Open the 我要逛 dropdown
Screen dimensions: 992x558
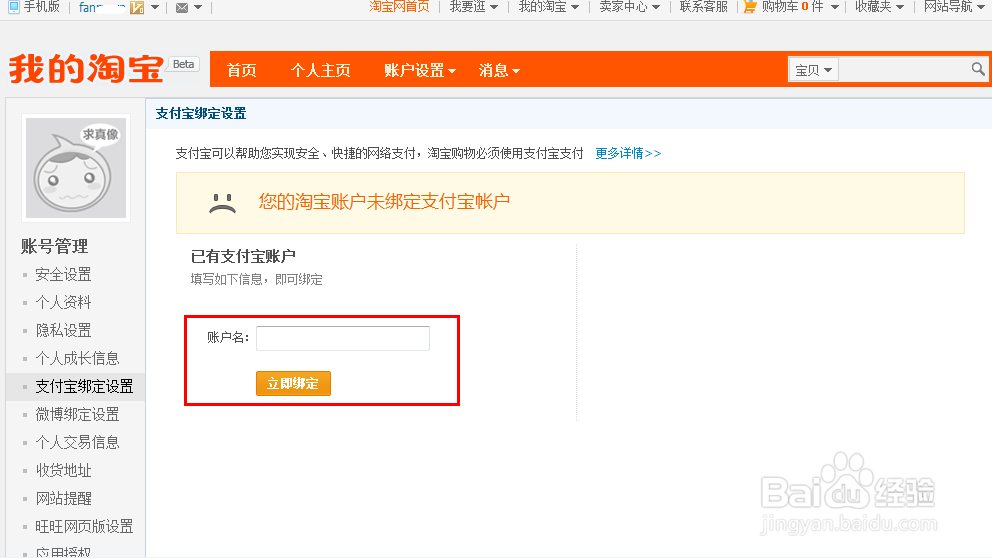[474, 7]
